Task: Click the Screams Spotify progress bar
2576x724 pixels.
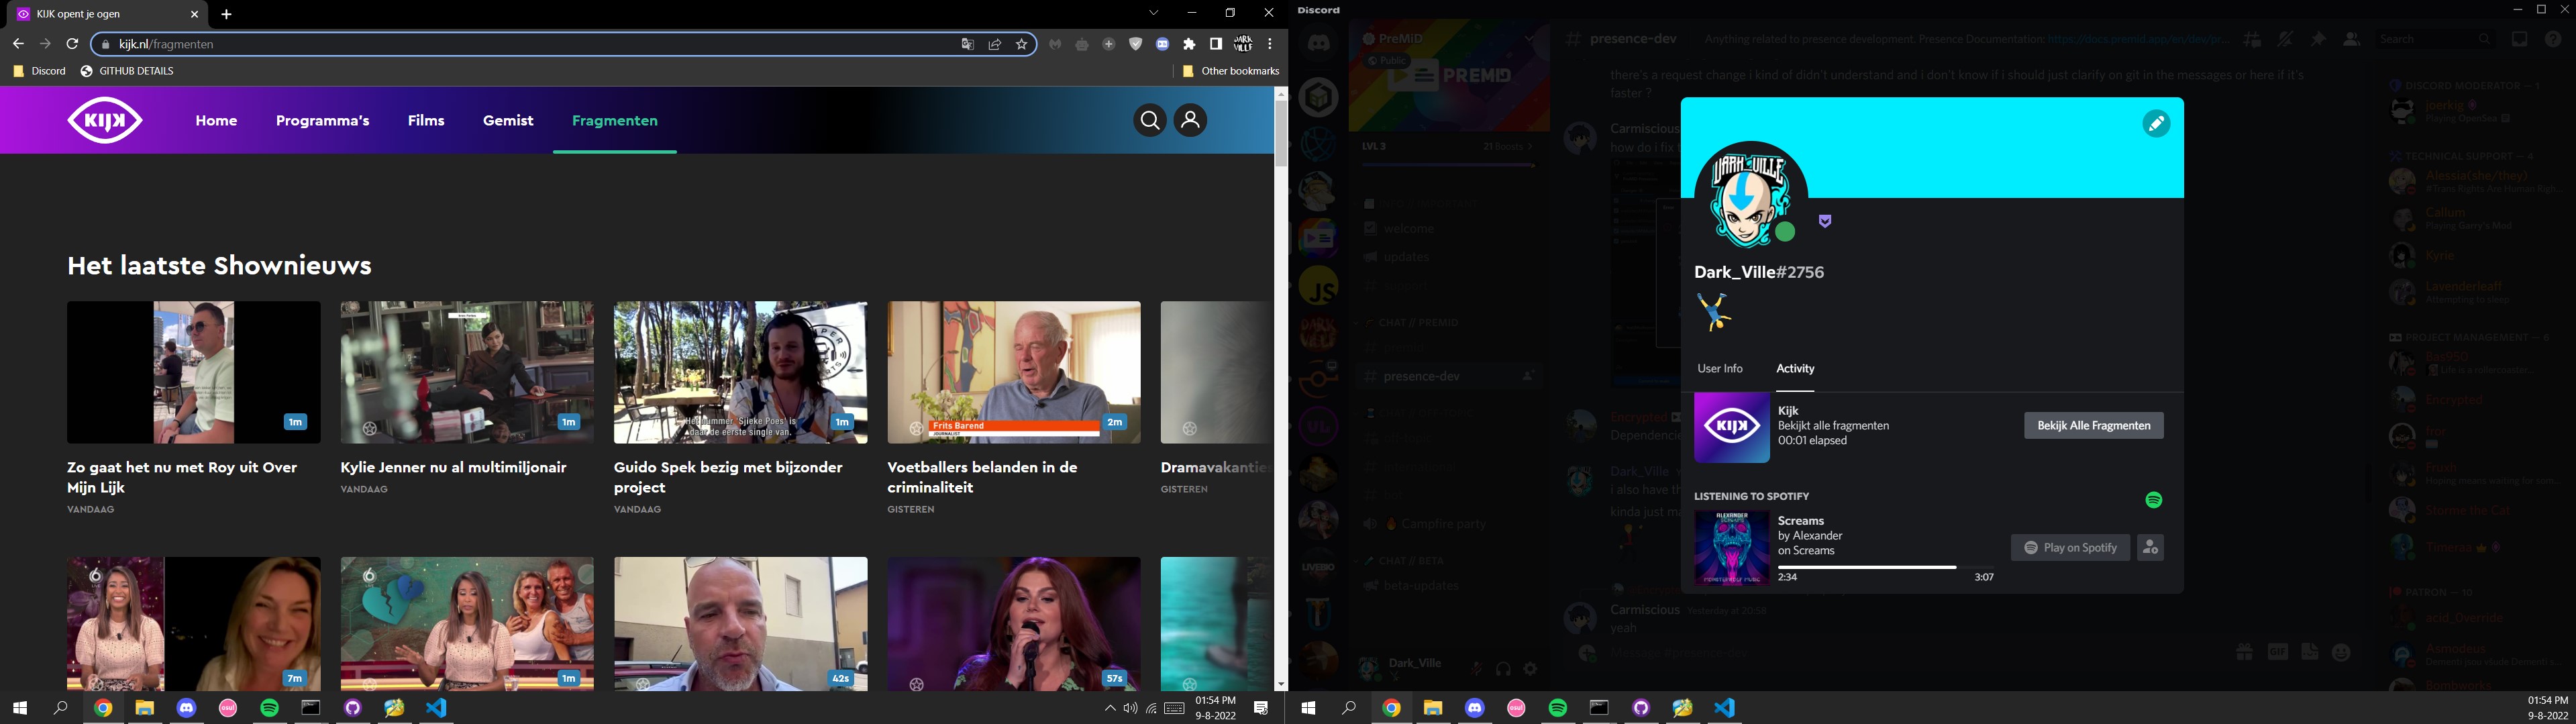Action: (x=1886, y=567)
